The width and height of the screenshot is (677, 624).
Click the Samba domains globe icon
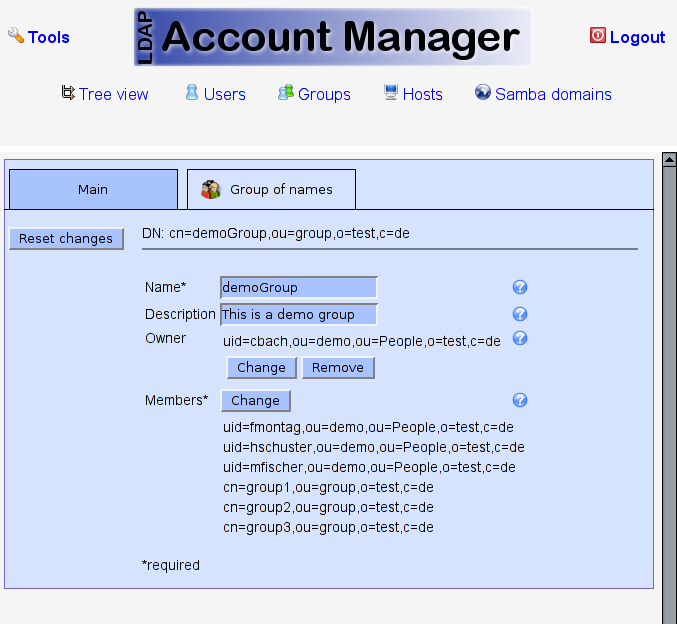pos(483,93)
